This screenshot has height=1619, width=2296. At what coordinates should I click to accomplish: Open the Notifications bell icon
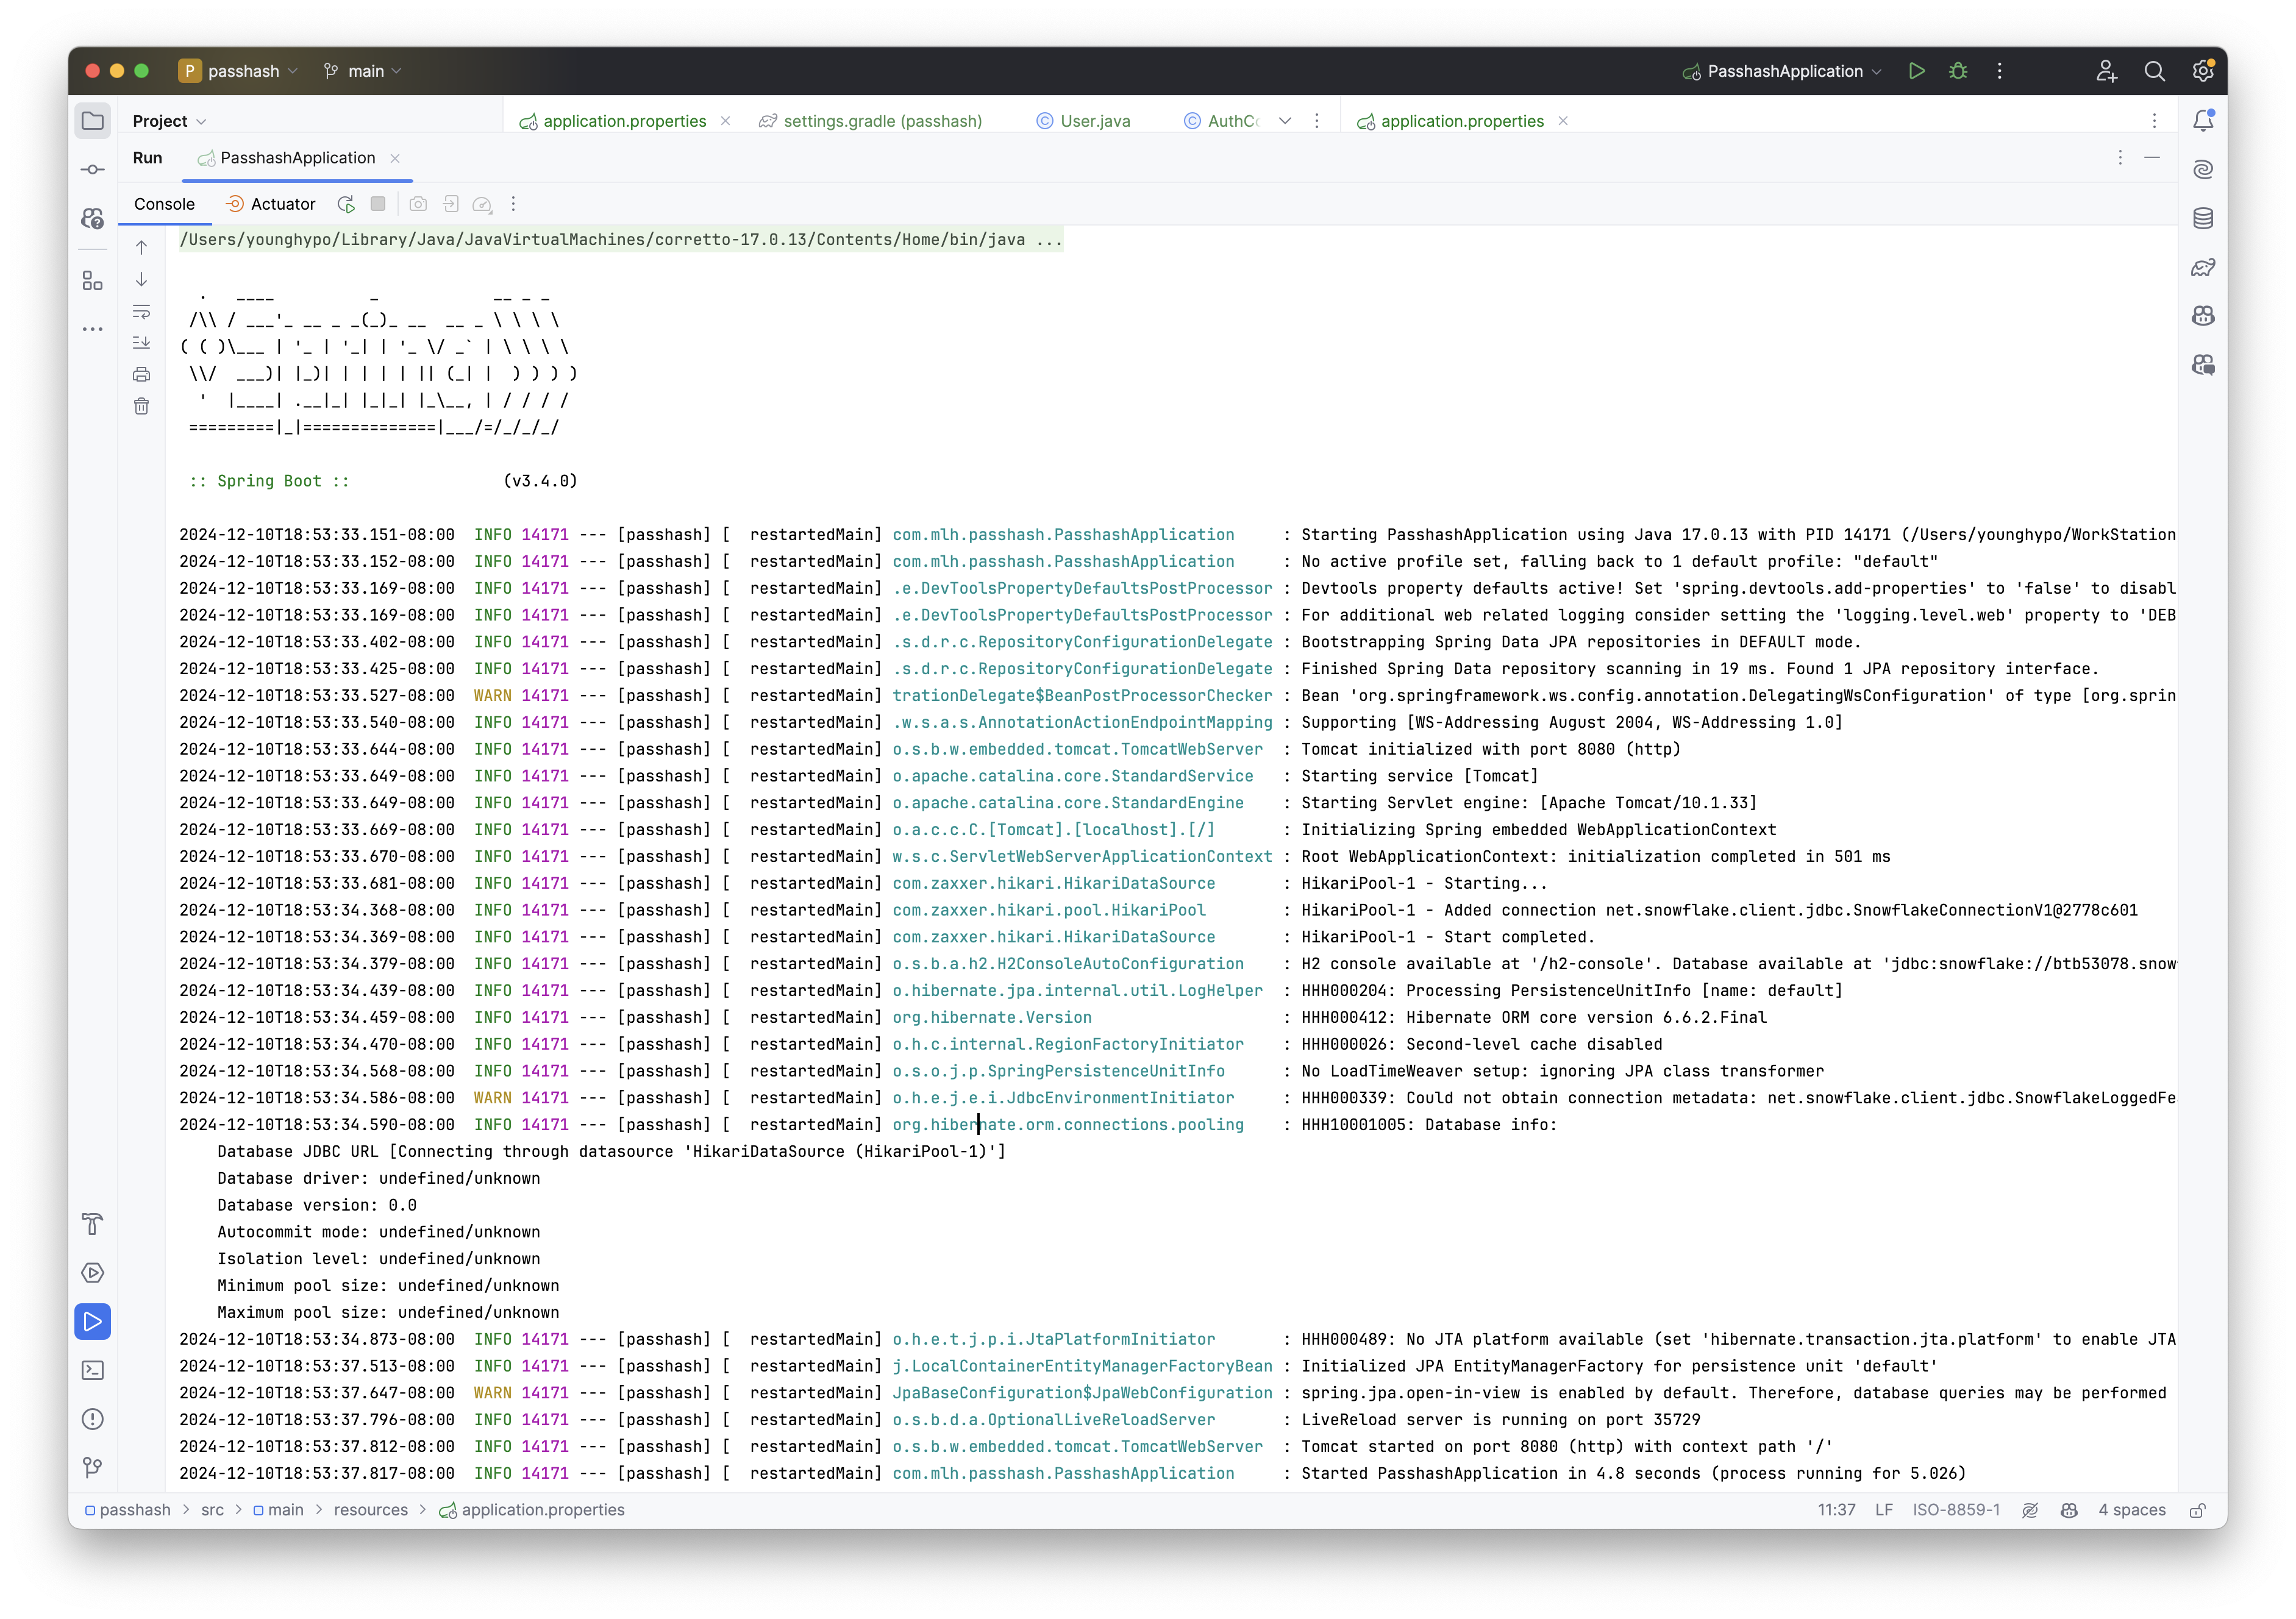(2203, 121)
